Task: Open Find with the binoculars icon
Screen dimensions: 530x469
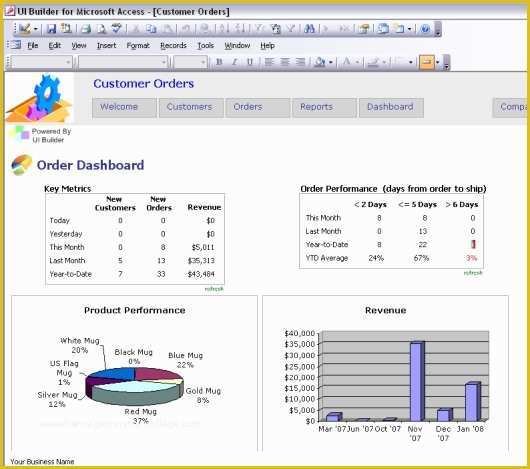Action: click(x=309, y=29)
